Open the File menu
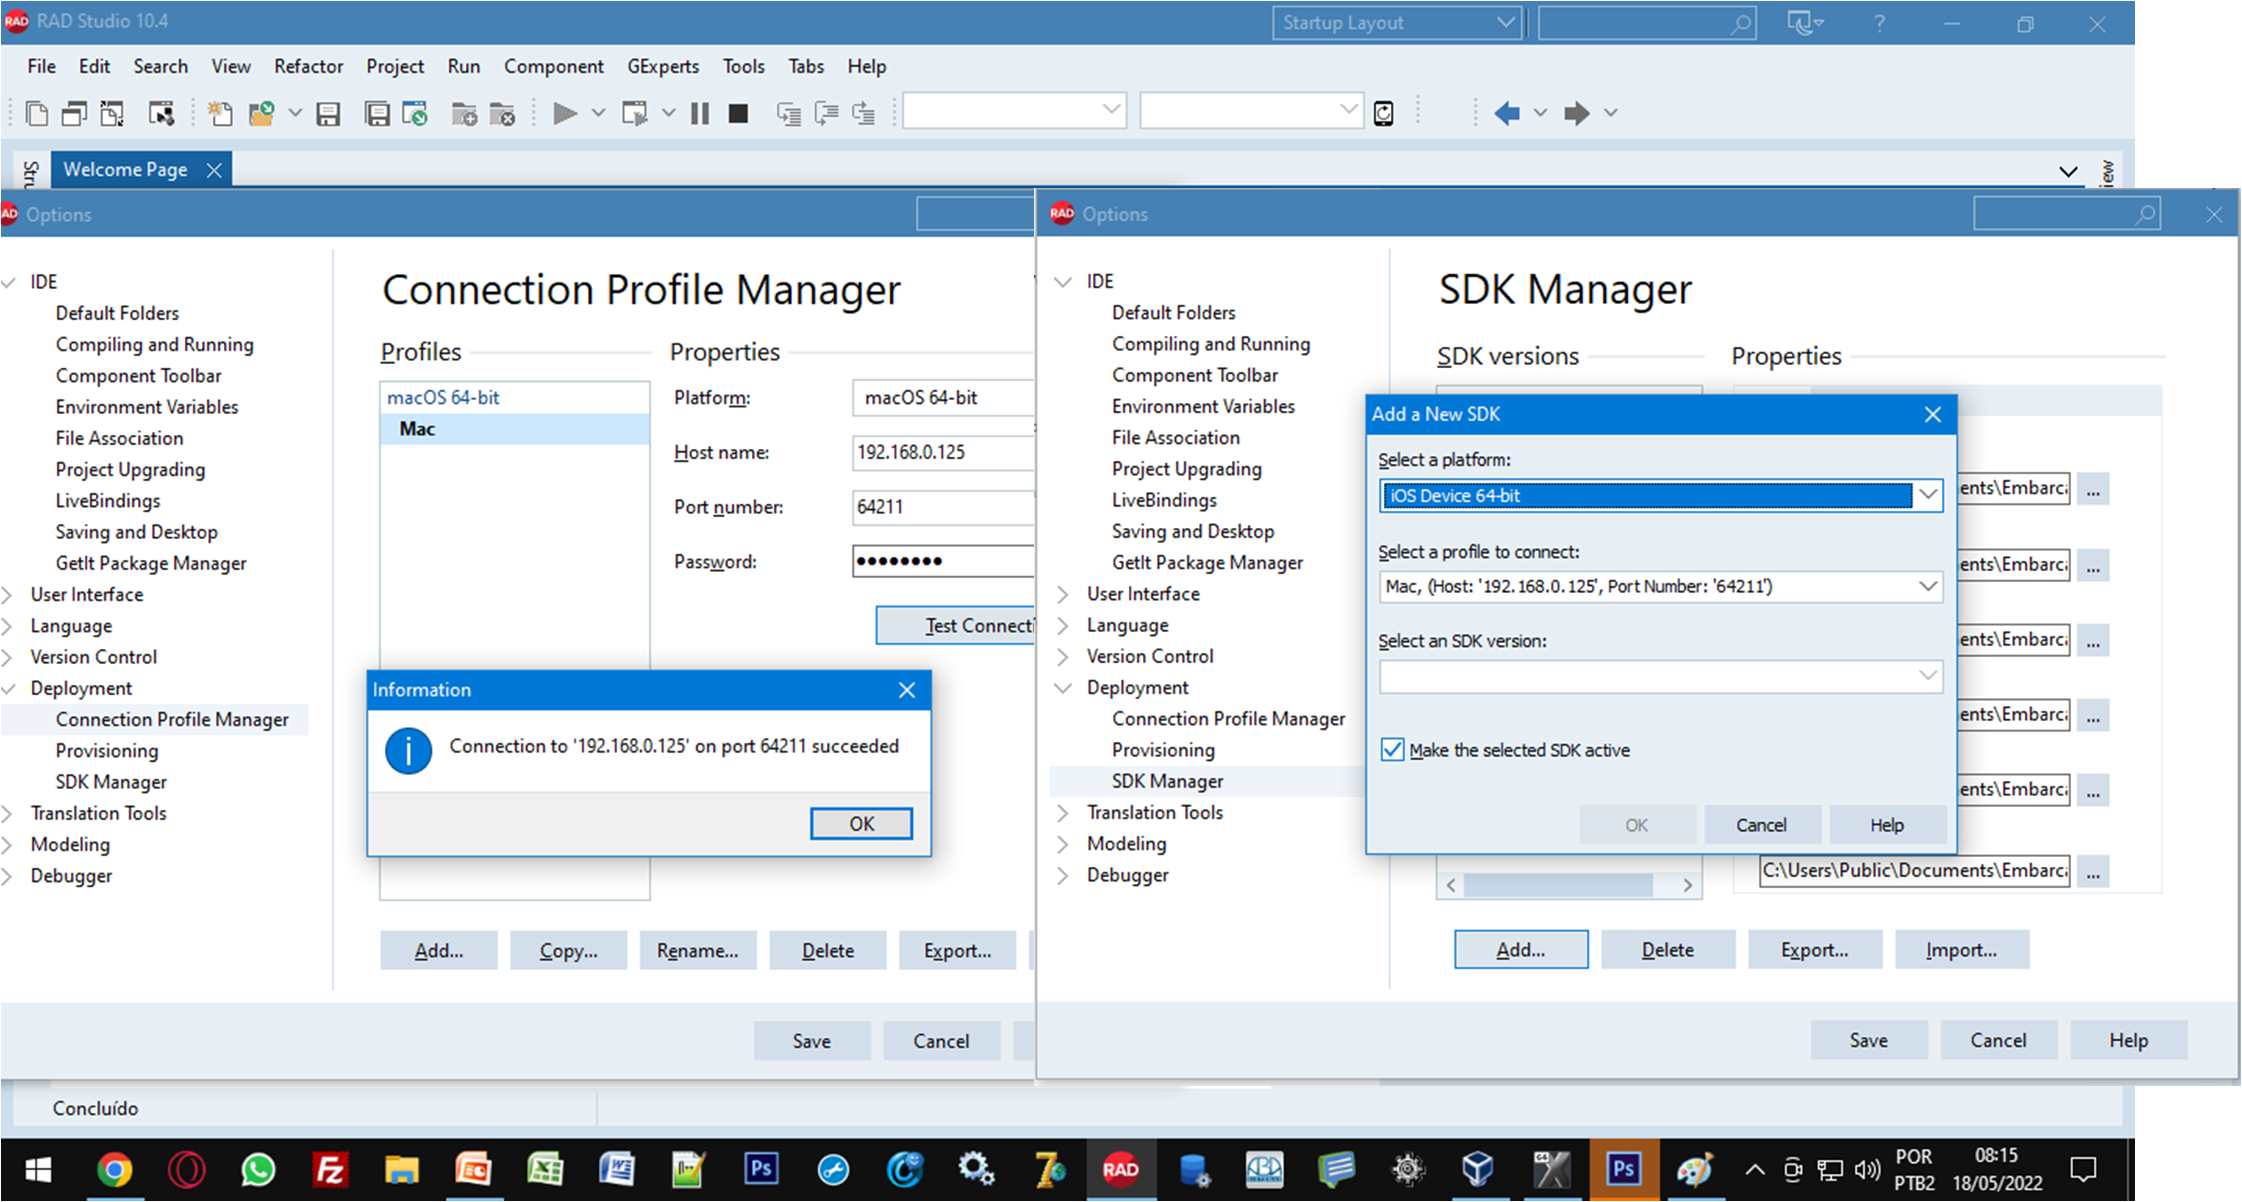Viewport: 2242px width, 1202px height. 41,66
